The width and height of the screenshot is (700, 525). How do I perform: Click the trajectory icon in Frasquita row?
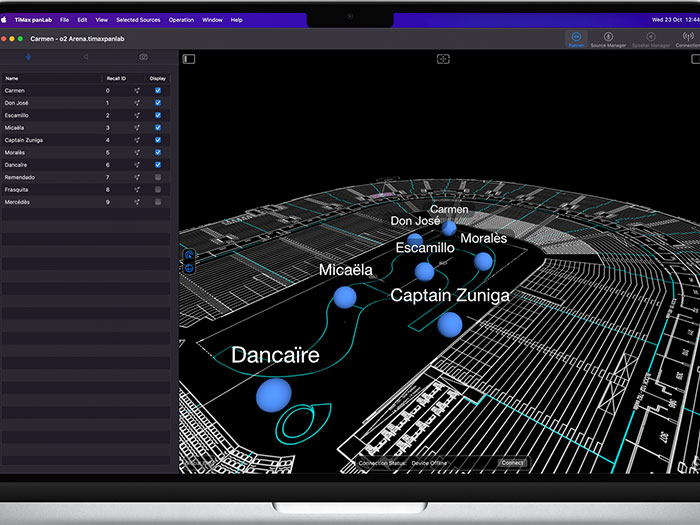pos(137,190)
